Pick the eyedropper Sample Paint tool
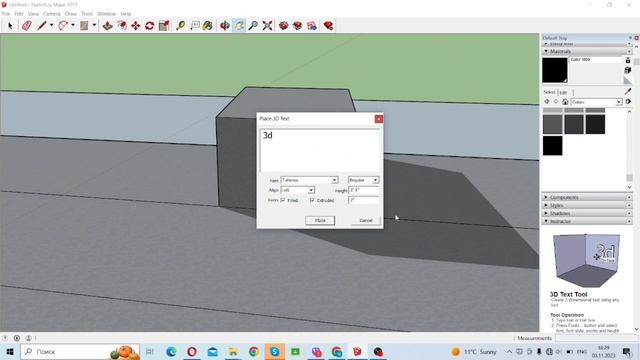The image size is (640, 360). (x=628, y=91)
